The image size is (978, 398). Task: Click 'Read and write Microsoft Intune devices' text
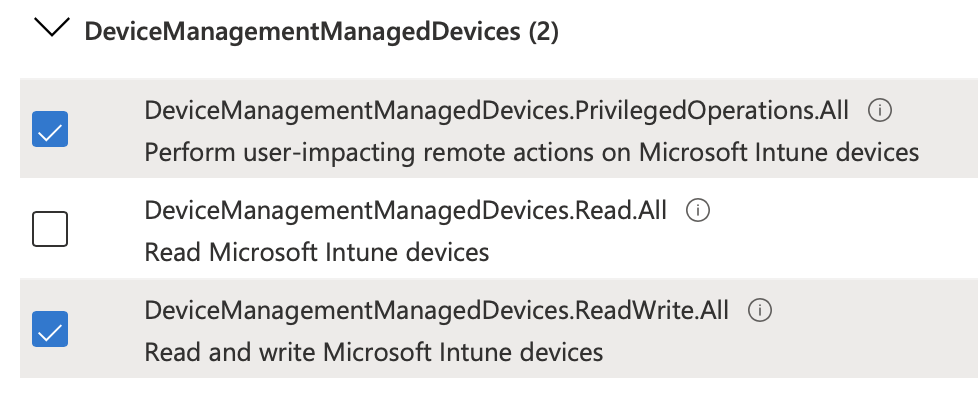point(374,352)
